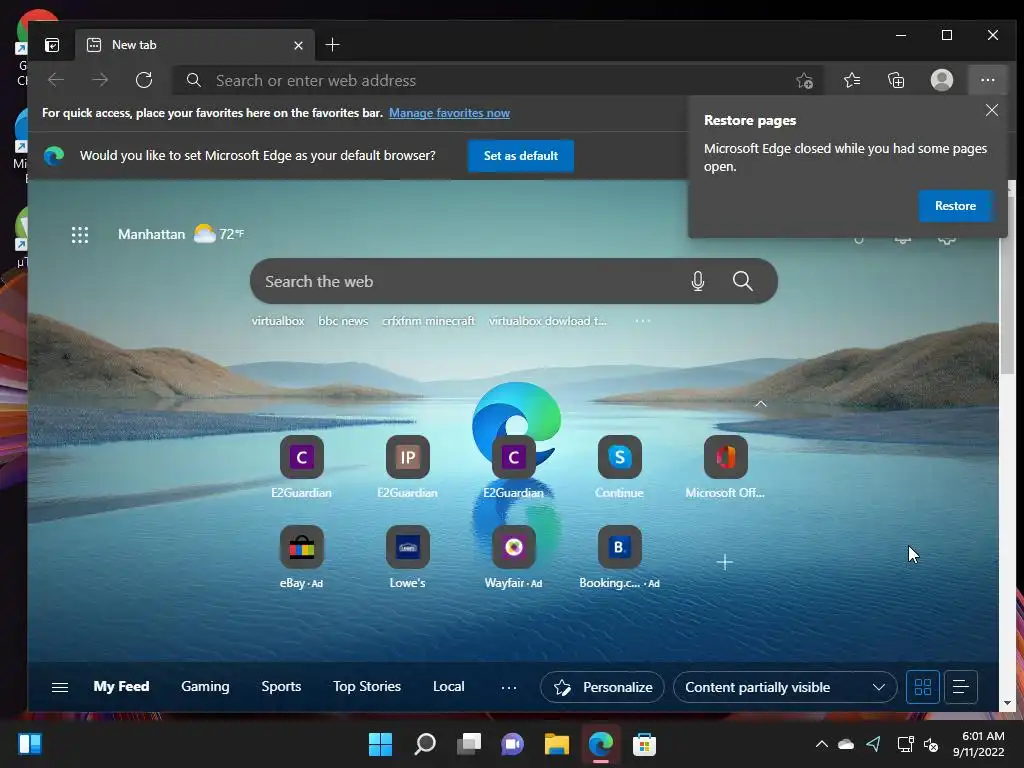Click the magnifier search icon in web search box
The width and height of the screenshot is (1024, 768).
tap(743, 281)
